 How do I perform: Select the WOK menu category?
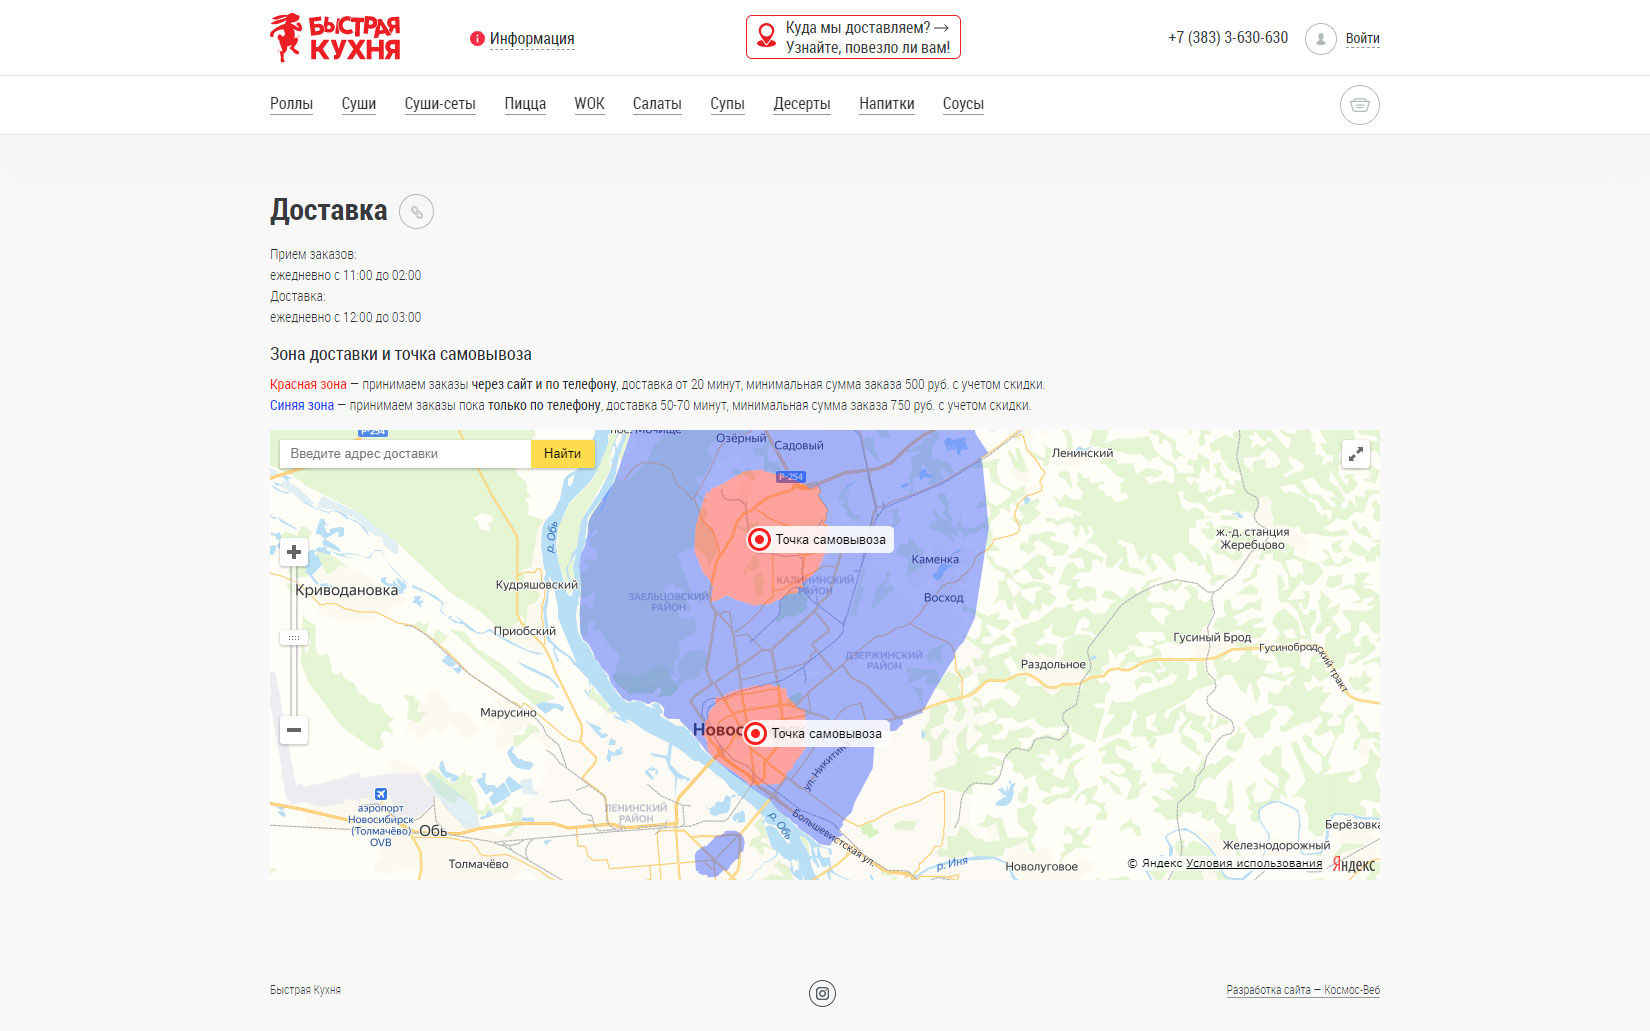coord(589,104)
